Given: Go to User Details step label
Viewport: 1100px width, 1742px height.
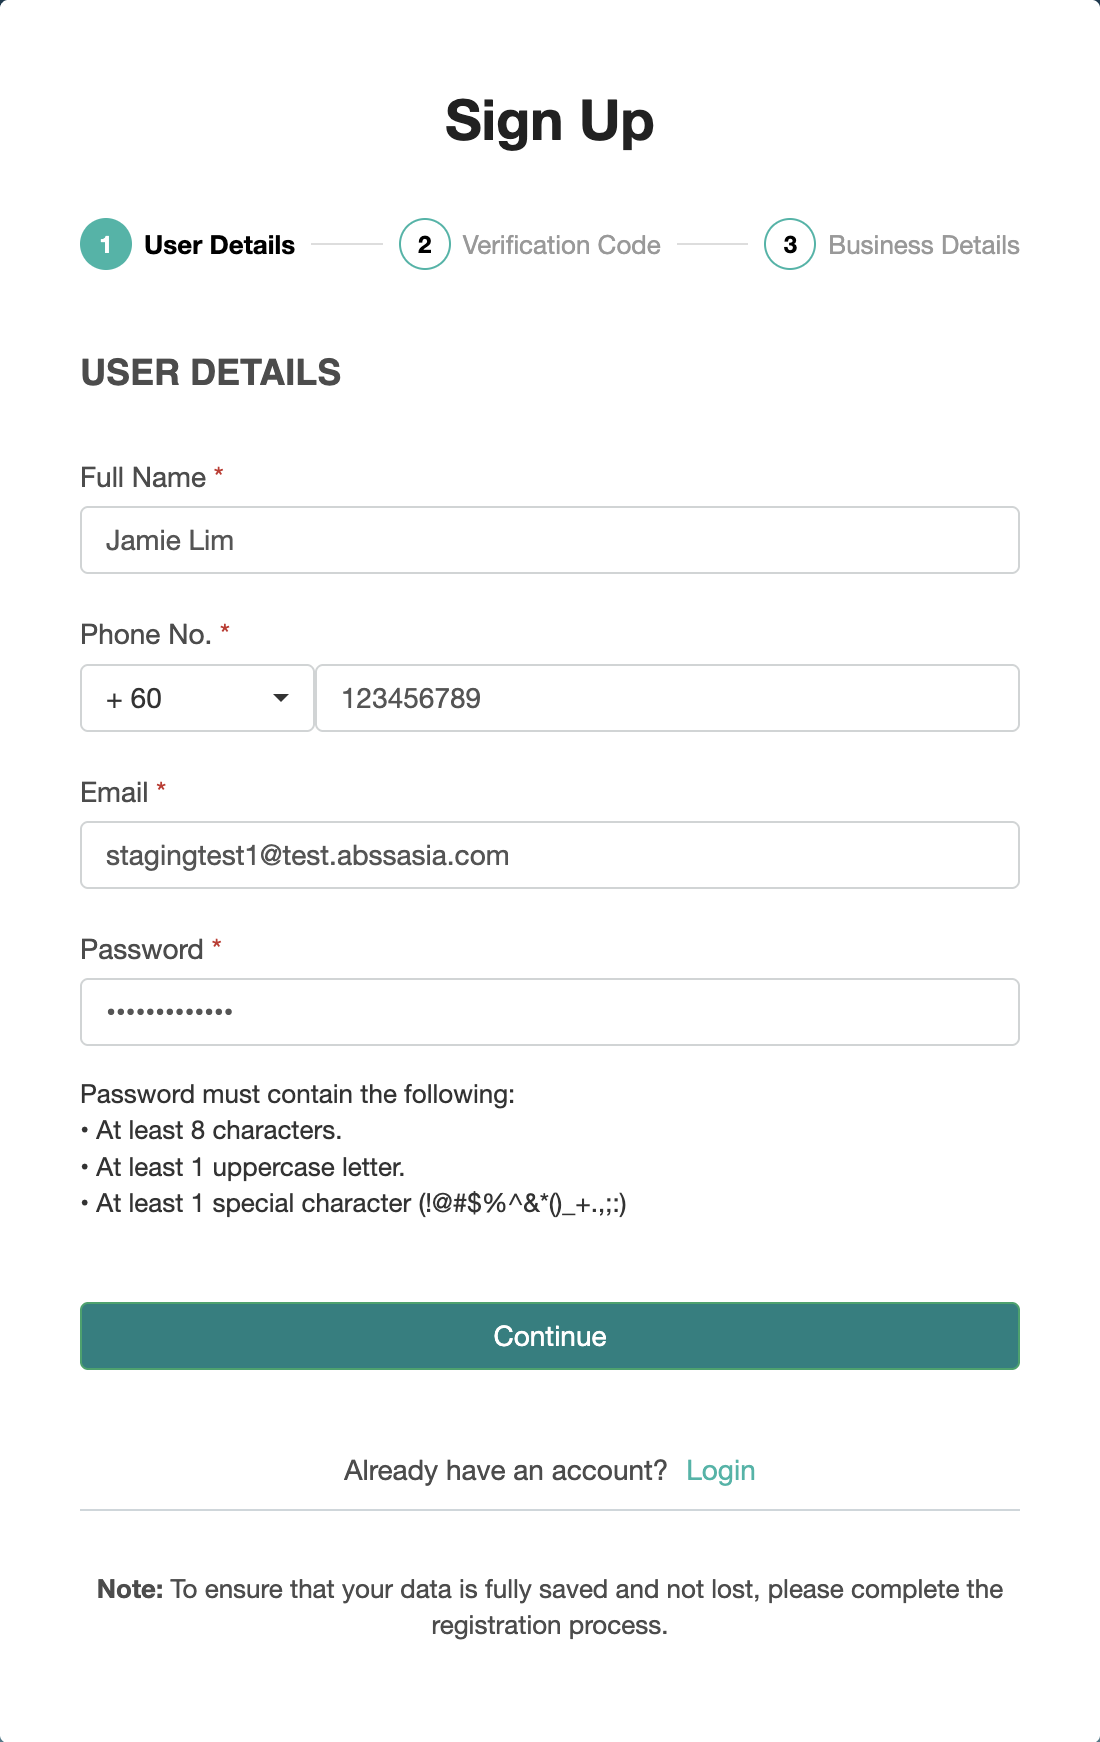Looking at the screenshot, I should (220, 245).
